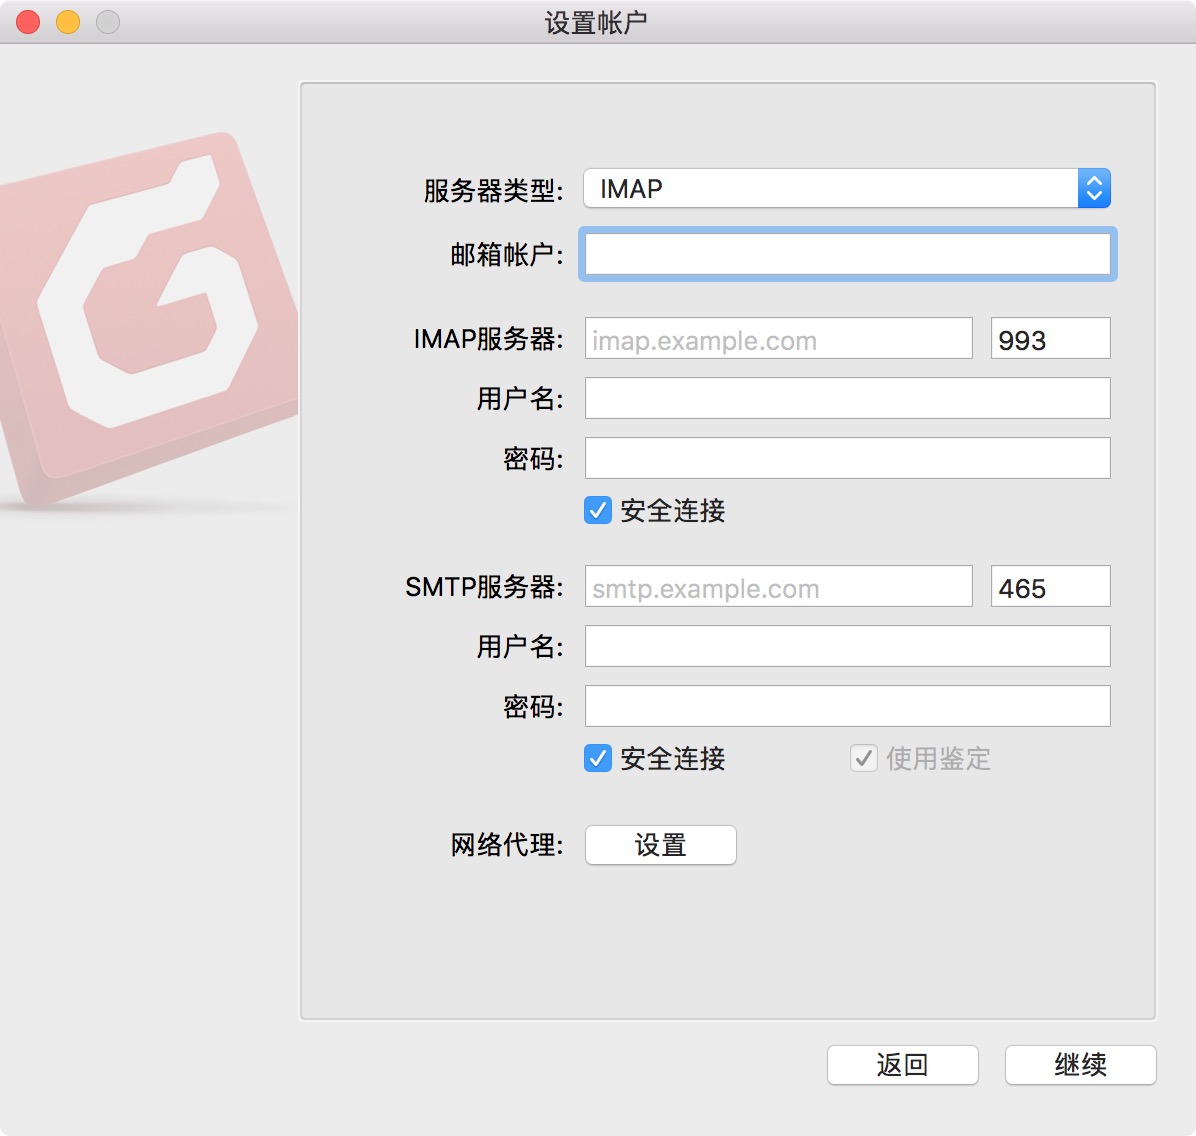The image size is (1196, 1136).
Task: Click the SMTP port field showing 465
Action: point(1050,588)
